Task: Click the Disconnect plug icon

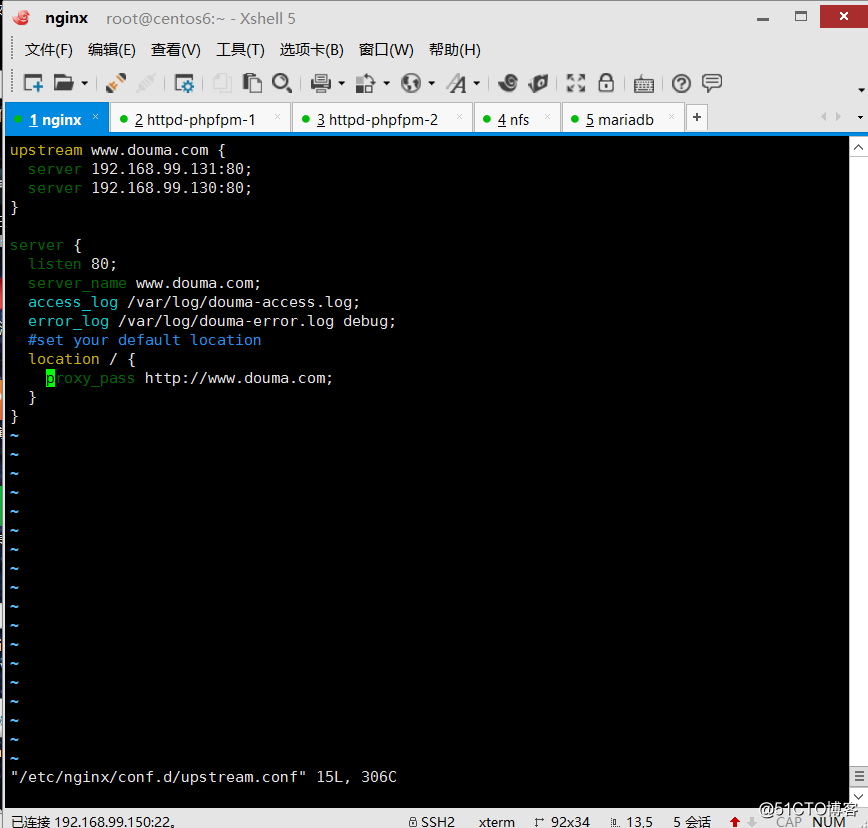Action: coord(116,84)
